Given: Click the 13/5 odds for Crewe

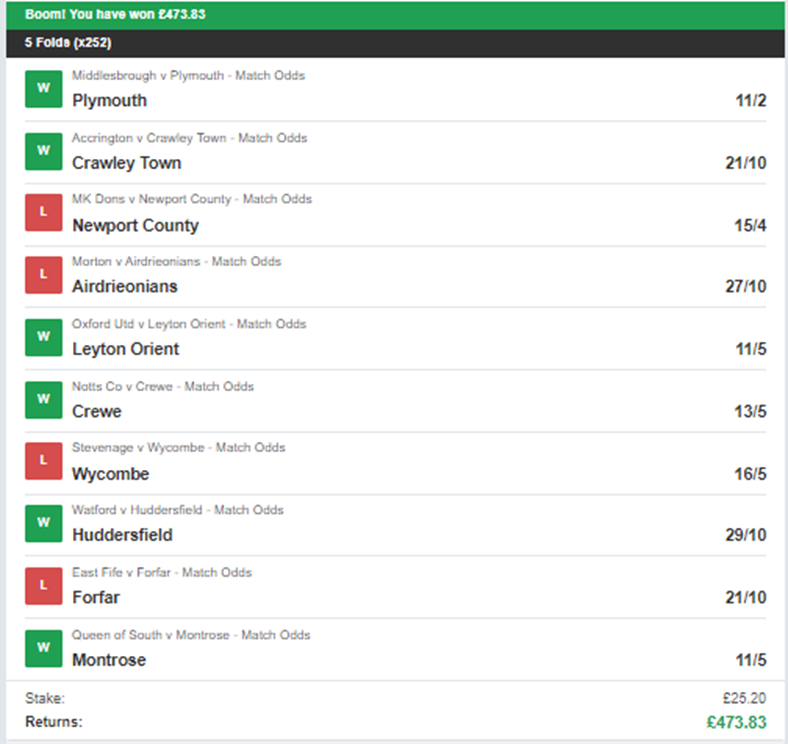Looking at the screenshot, I should 750,411.
